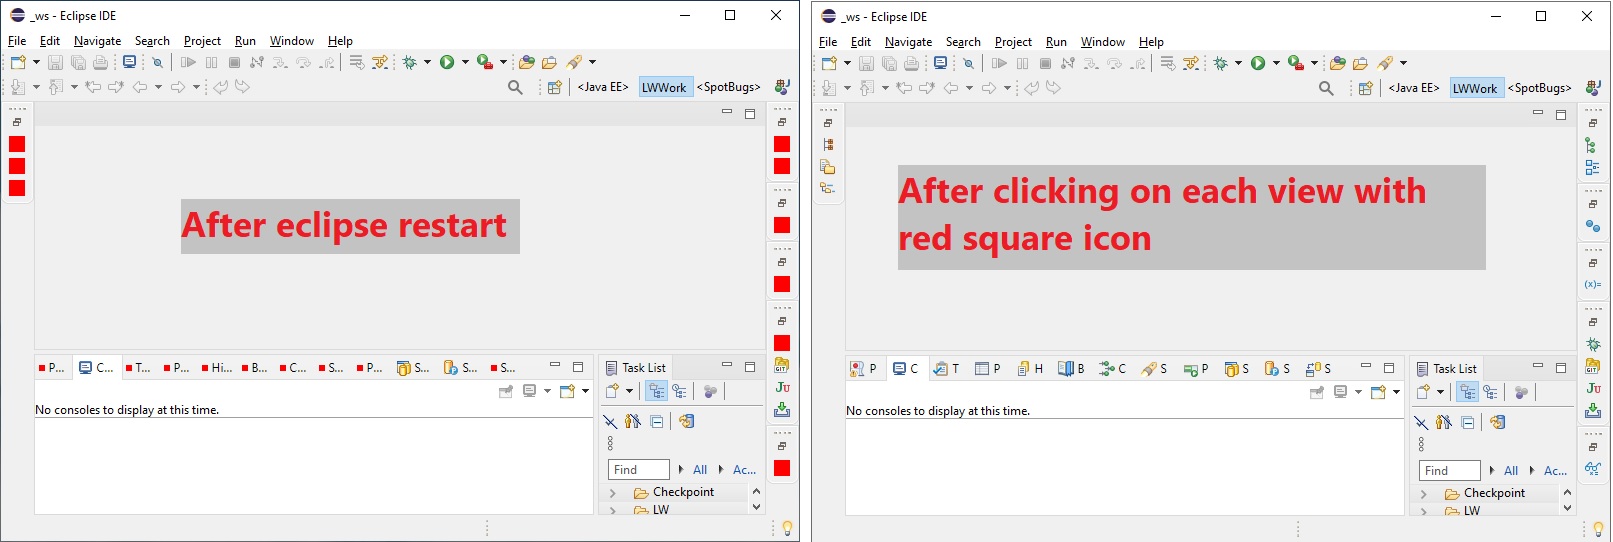Select Java EE perspective in right window
1613x542 pixels.
(1413, 88)
